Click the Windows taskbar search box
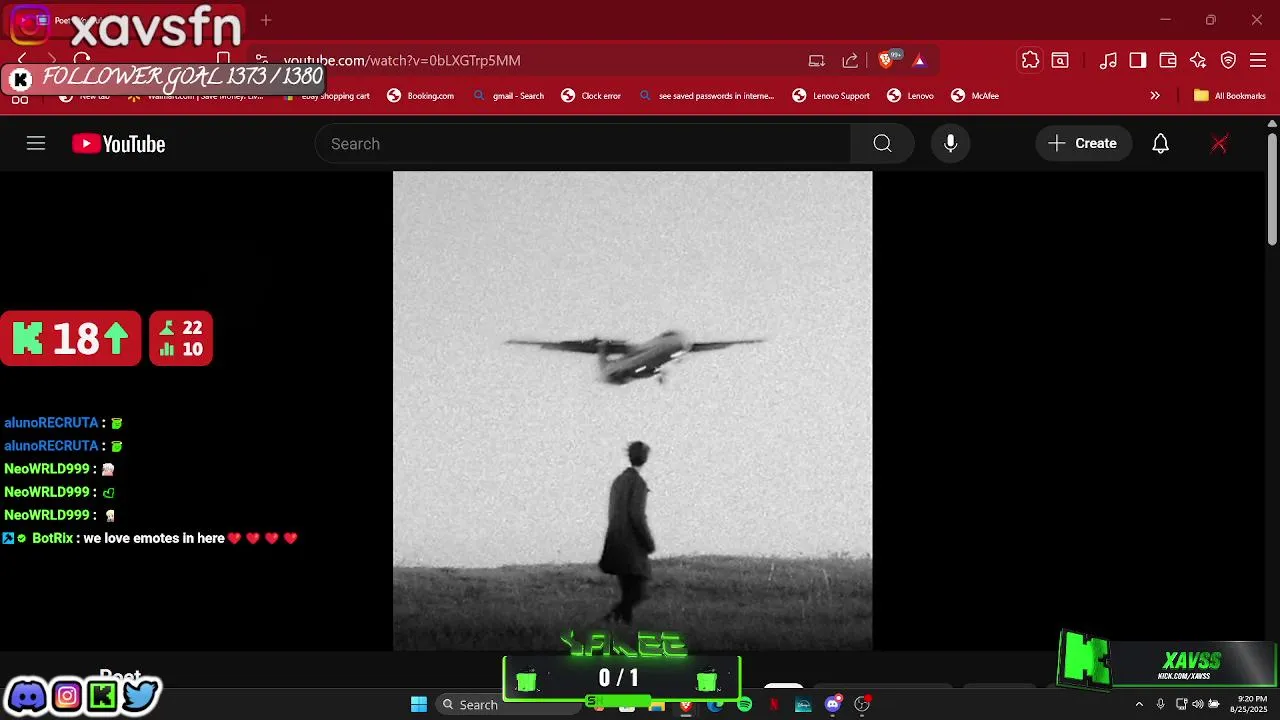 point(508,704)
